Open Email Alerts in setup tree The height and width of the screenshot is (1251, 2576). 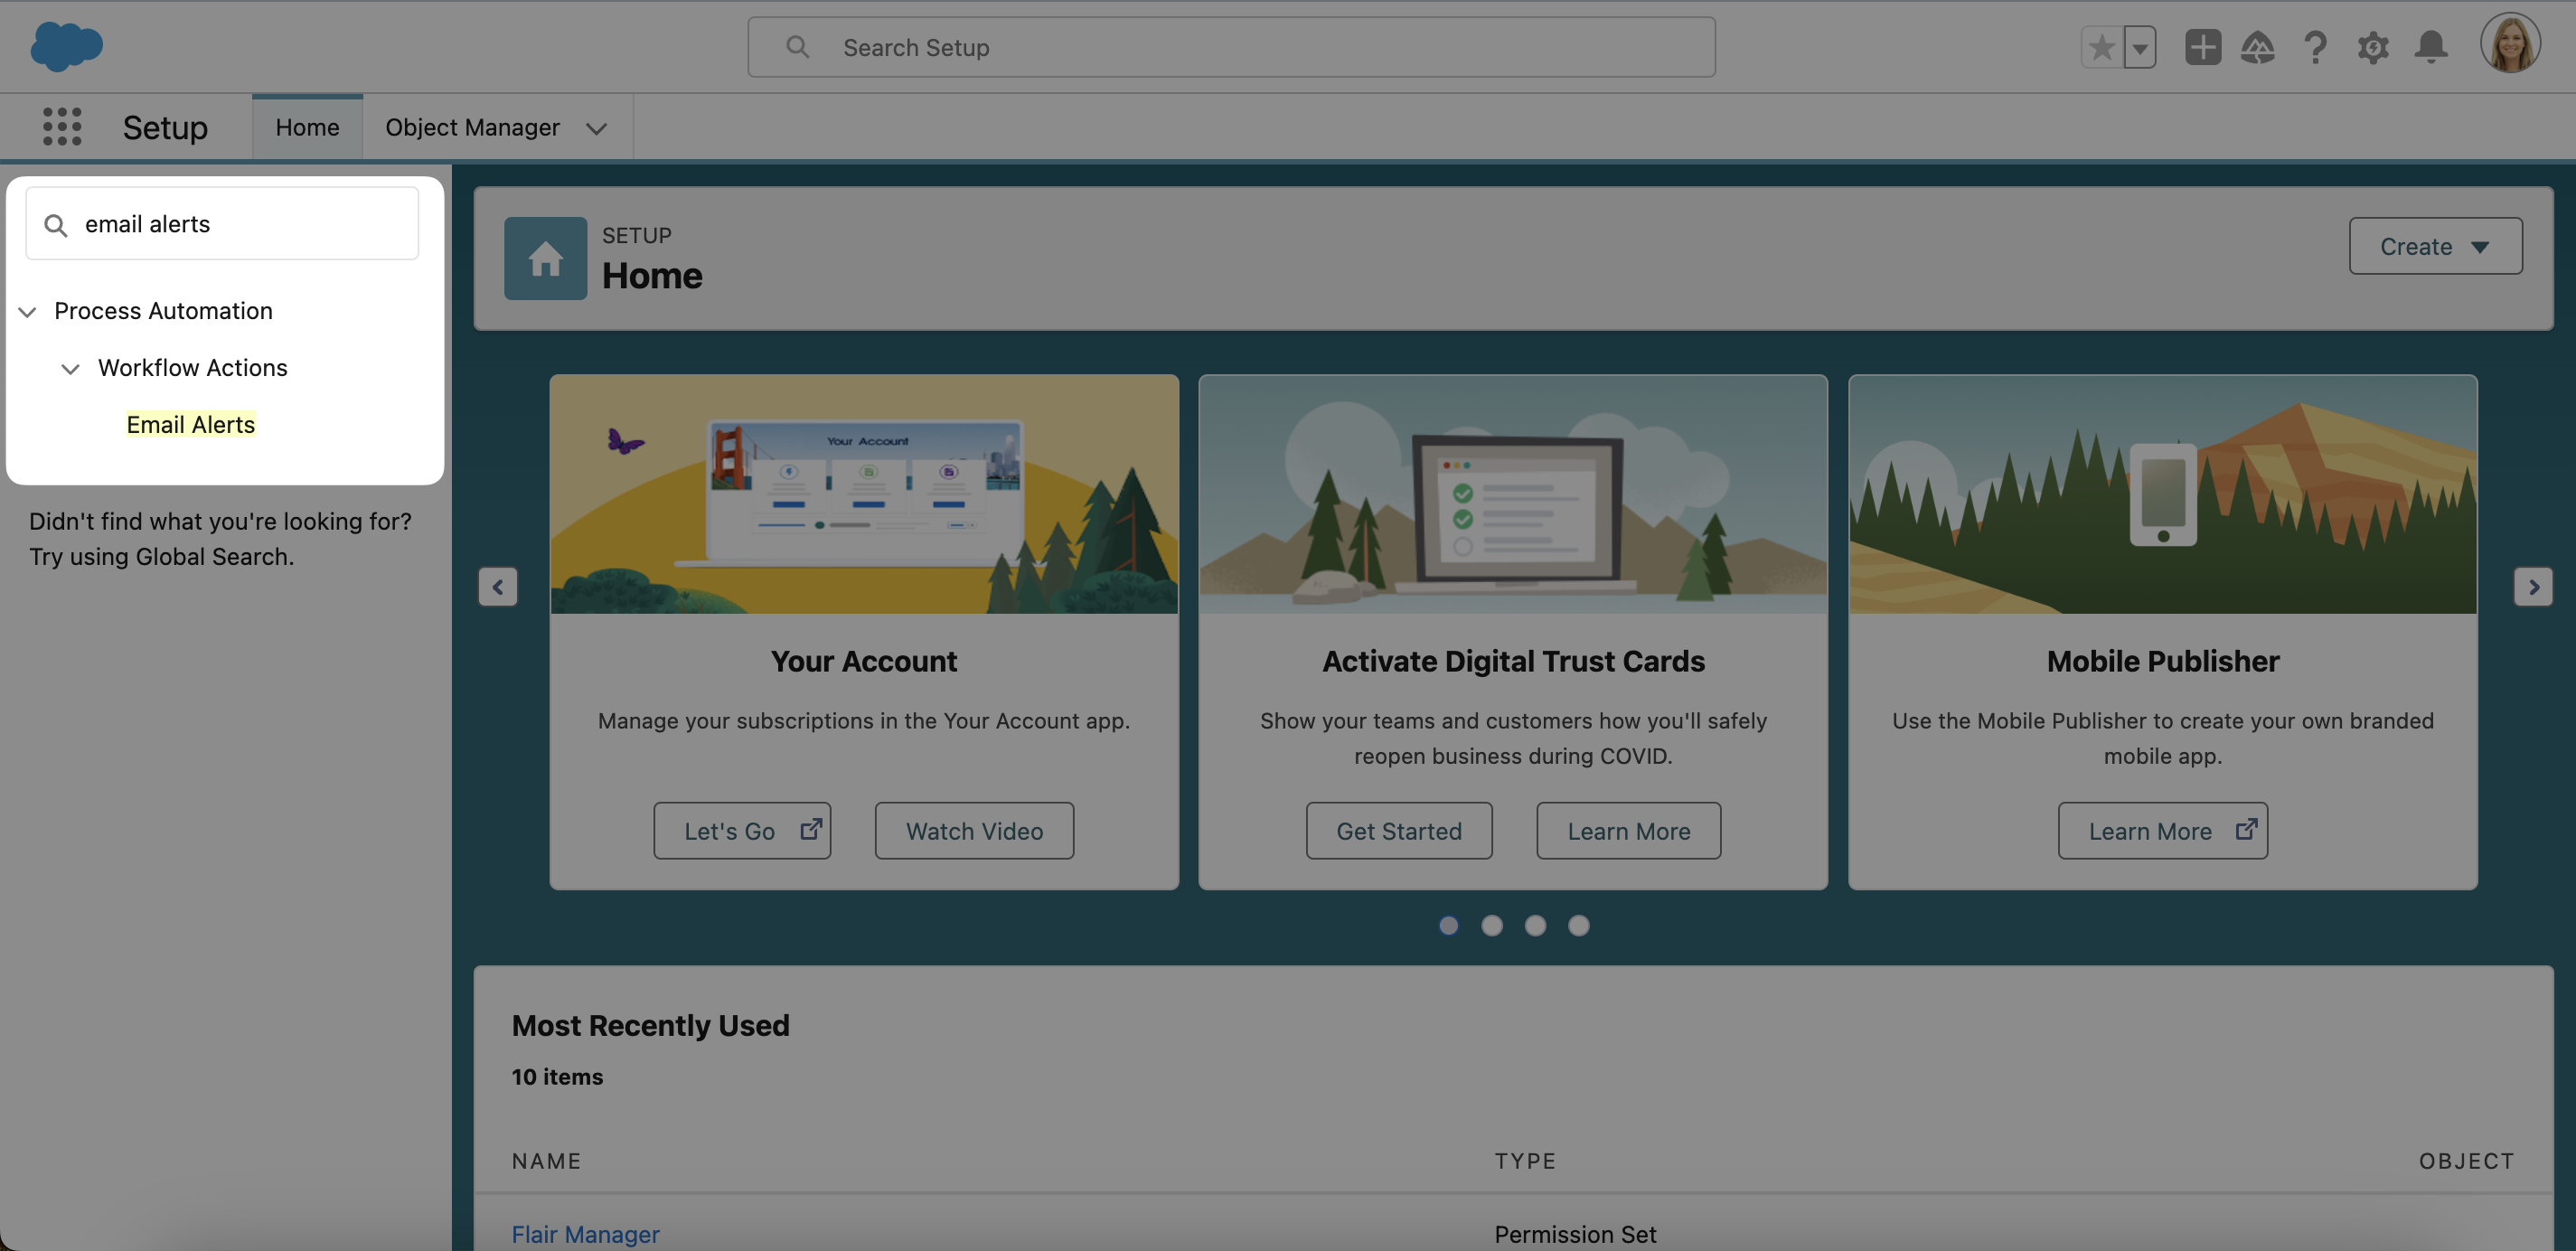pos(190,425)
